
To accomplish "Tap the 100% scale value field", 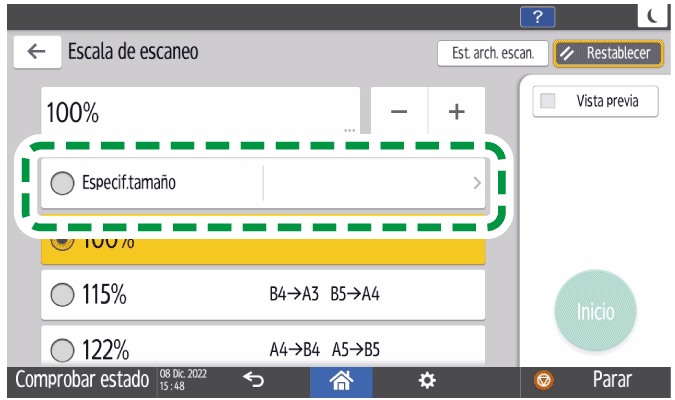I will (200, 112).
